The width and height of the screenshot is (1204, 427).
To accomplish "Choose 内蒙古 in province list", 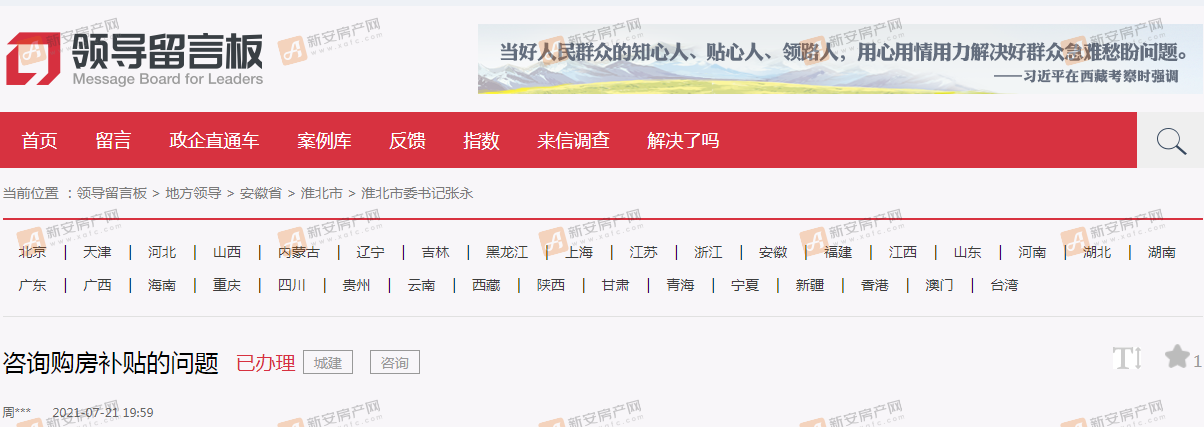I will [299, 252].
